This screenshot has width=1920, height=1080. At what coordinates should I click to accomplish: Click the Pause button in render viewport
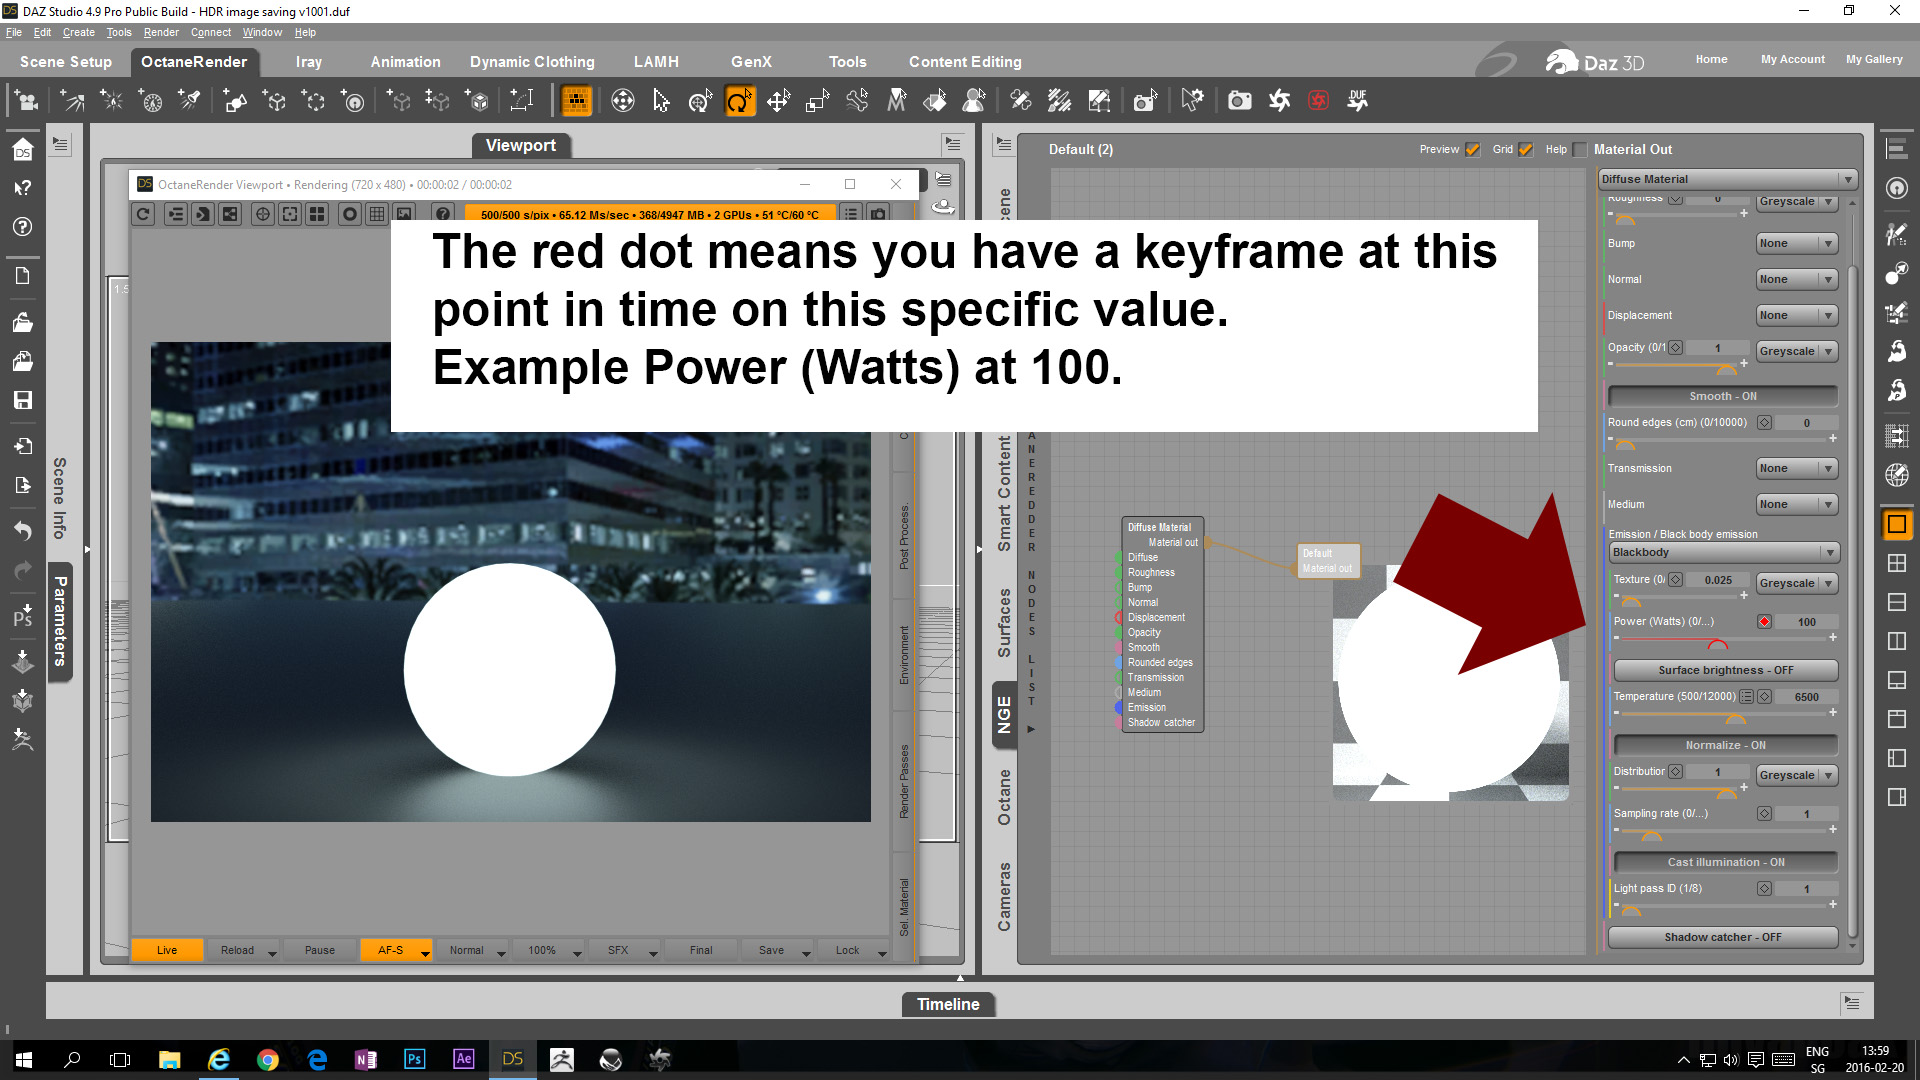(319, 950)
